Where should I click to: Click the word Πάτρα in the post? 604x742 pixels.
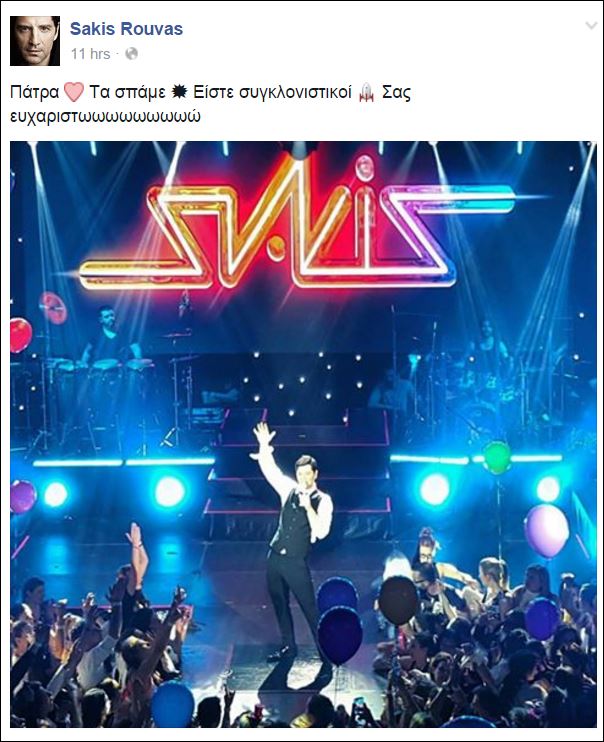click(x=35, y=92)
